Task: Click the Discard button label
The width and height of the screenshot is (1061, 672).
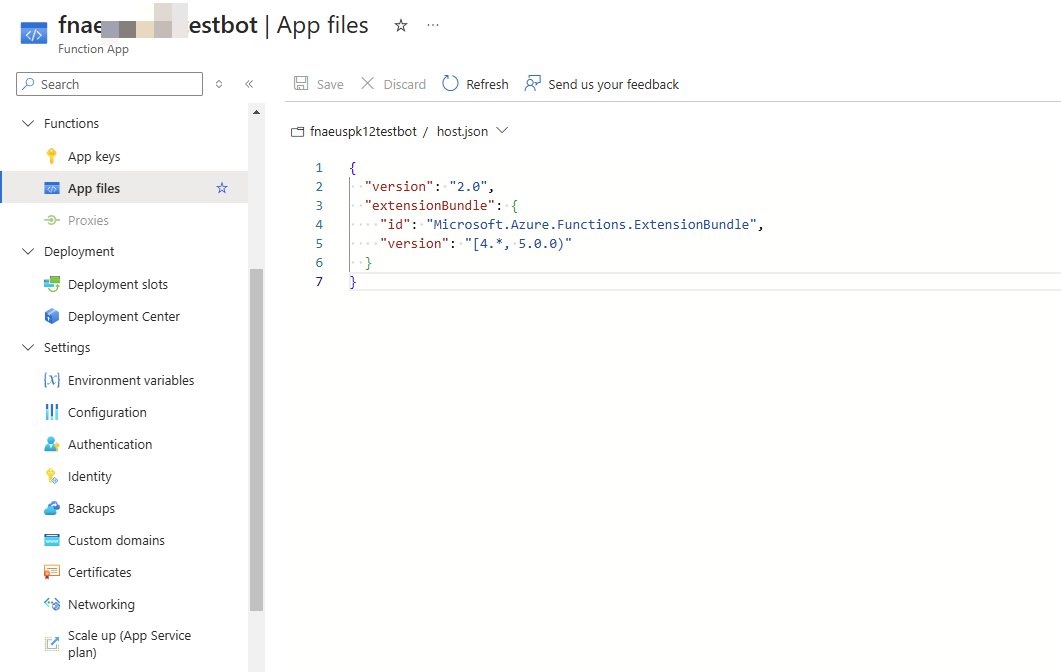Action: point(405,85)
